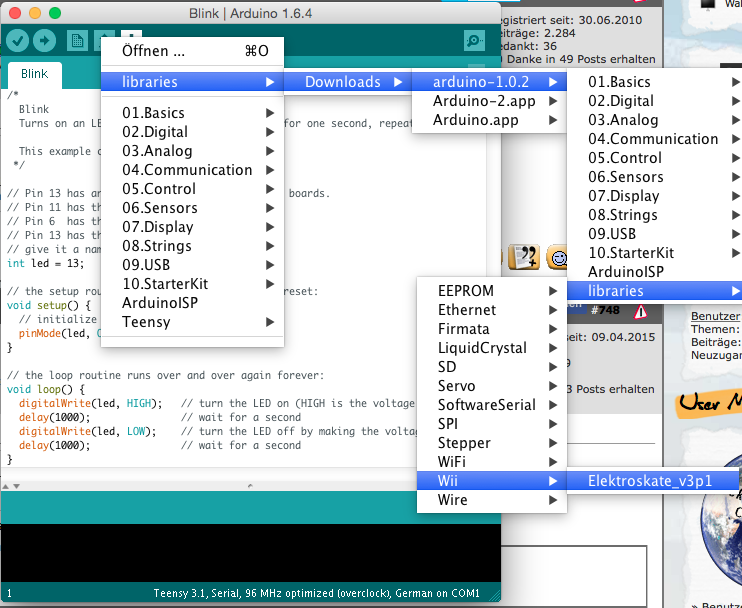Select highlighted libraries entry in first menu
Image resolution: width=742 pixels, height=608 pixels.
point(193,82)
